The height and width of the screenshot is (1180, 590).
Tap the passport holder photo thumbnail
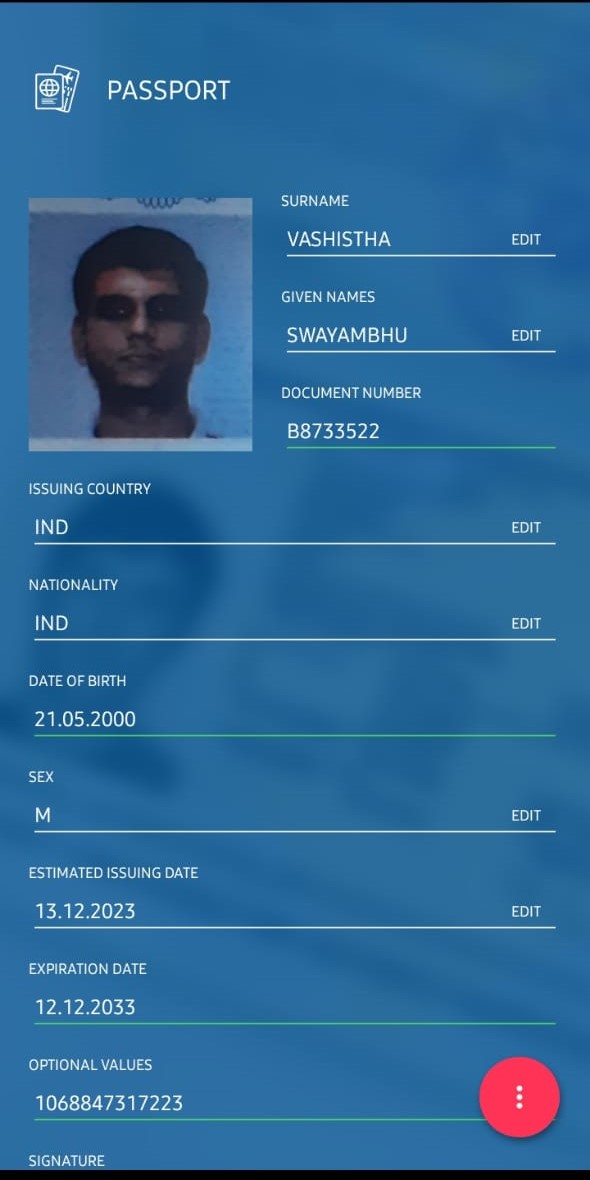point(140,324)
